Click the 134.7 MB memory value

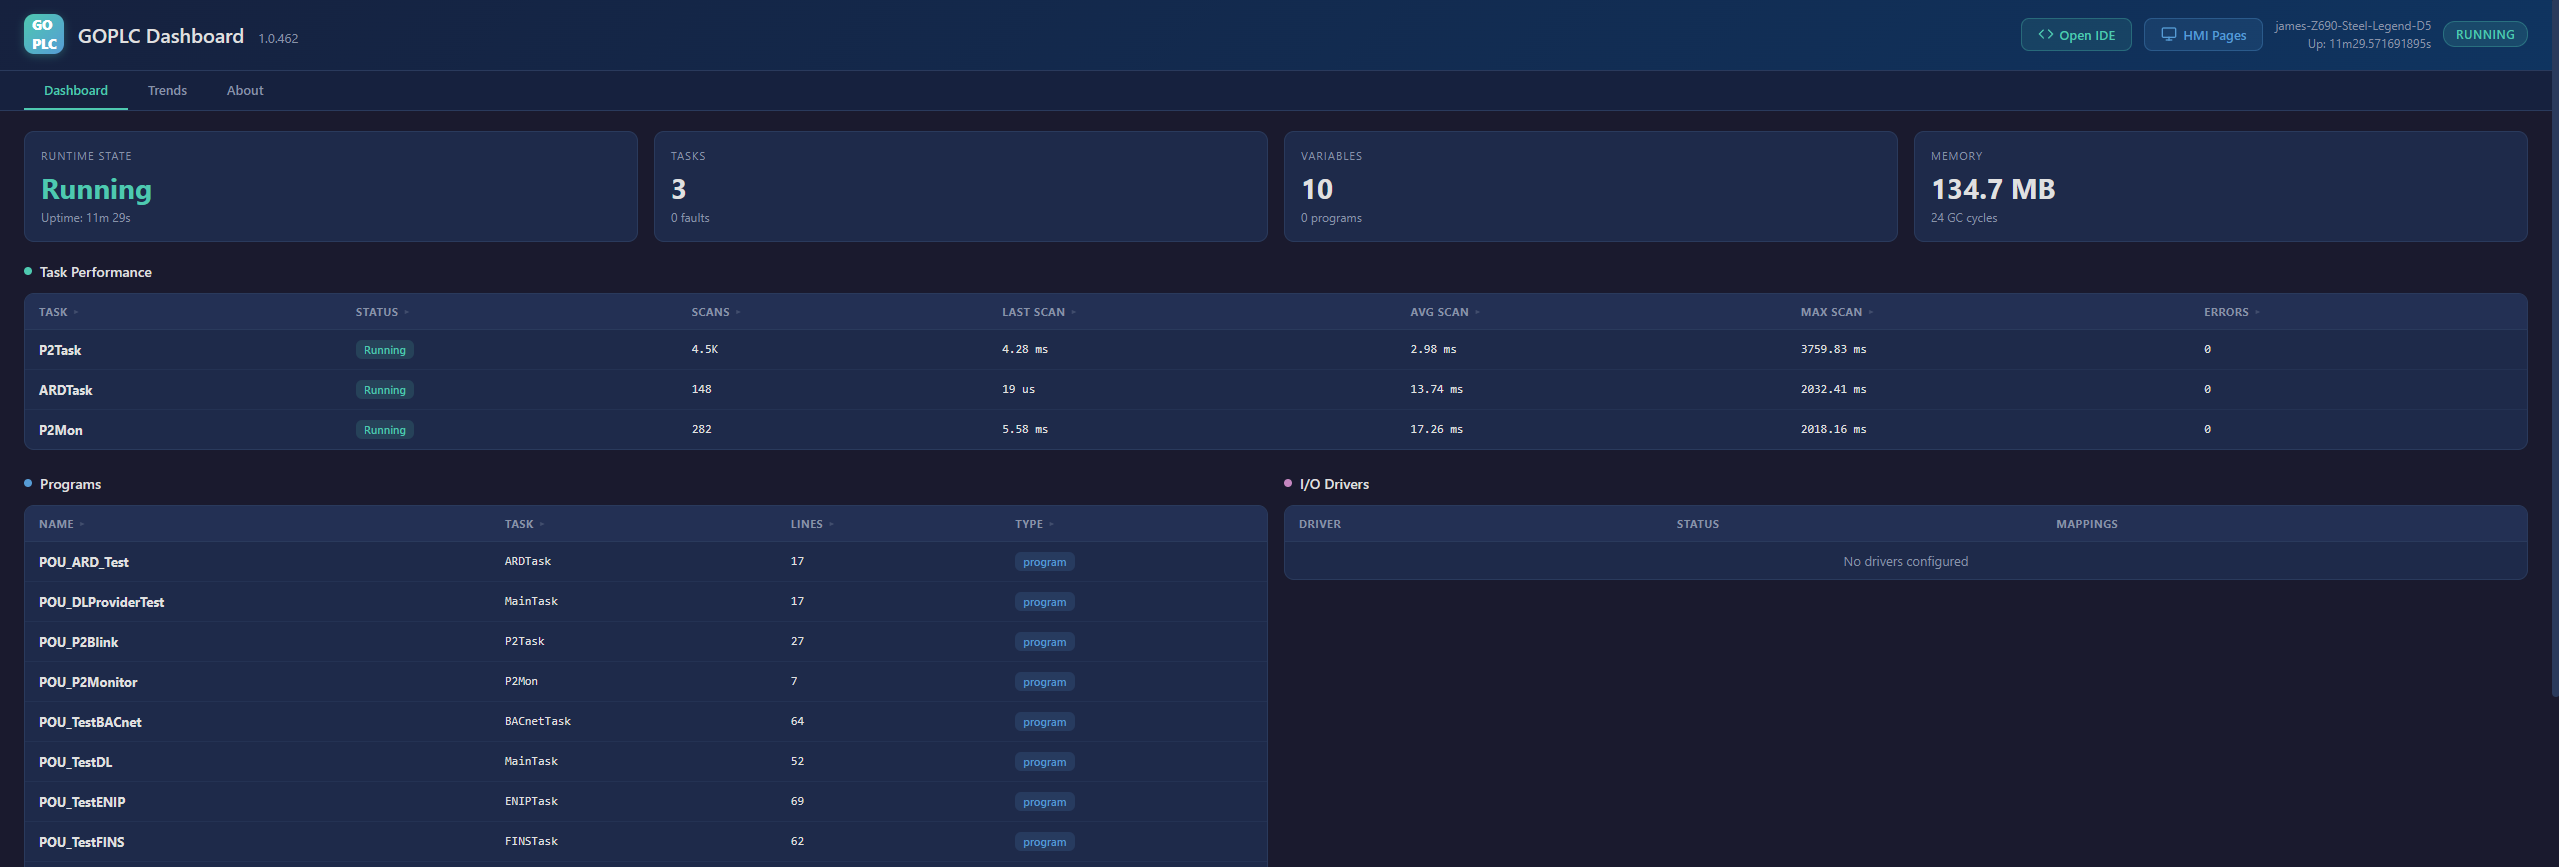pos(1993,189)
